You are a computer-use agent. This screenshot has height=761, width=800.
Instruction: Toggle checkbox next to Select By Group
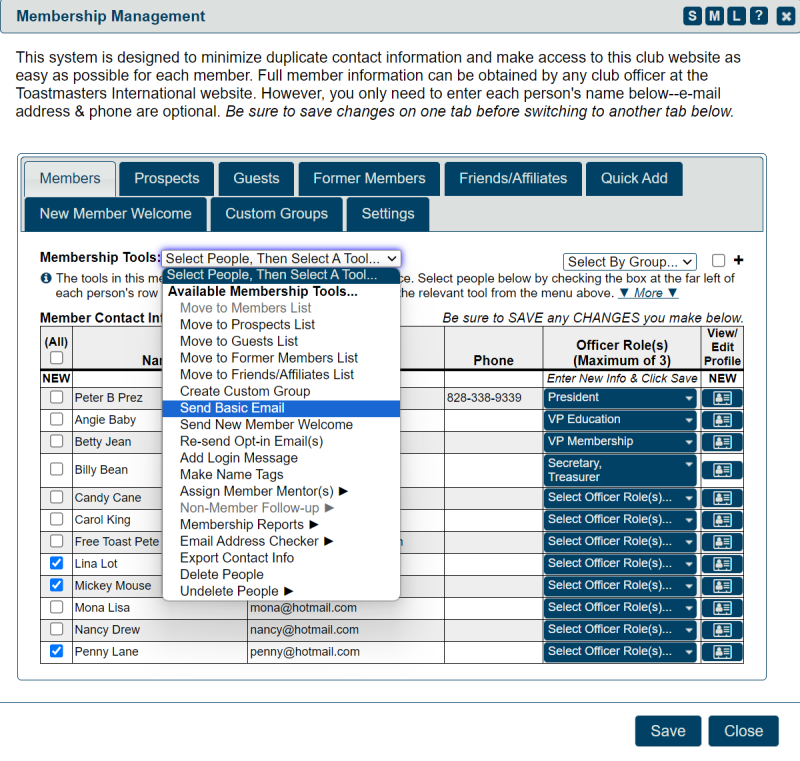click(718, 260)
